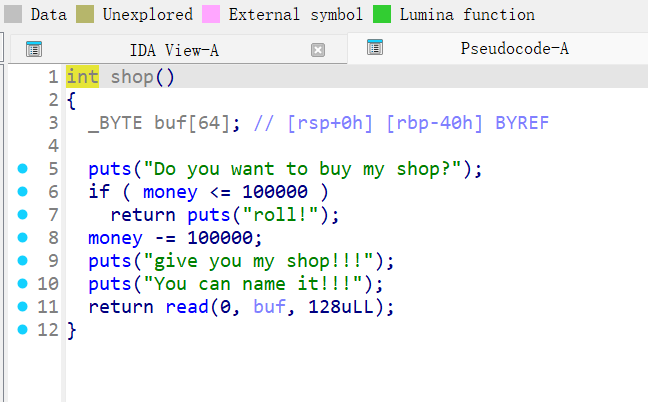The height and width of the screenshot is (402, 648).
Task: Select the Pseudocode-A tab
Action: click(x=514, y=48)
